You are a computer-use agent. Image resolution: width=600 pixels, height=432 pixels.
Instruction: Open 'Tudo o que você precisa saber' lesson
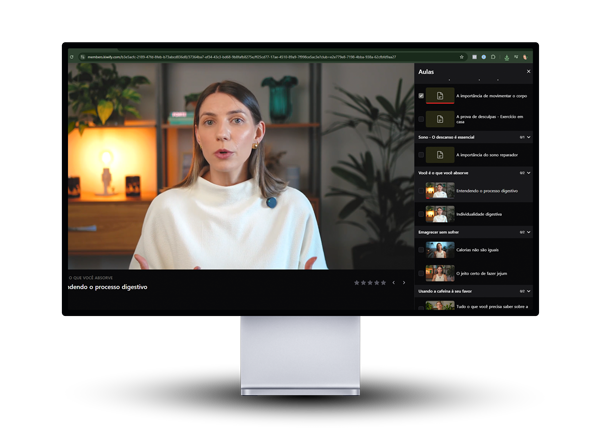(490, 305)
